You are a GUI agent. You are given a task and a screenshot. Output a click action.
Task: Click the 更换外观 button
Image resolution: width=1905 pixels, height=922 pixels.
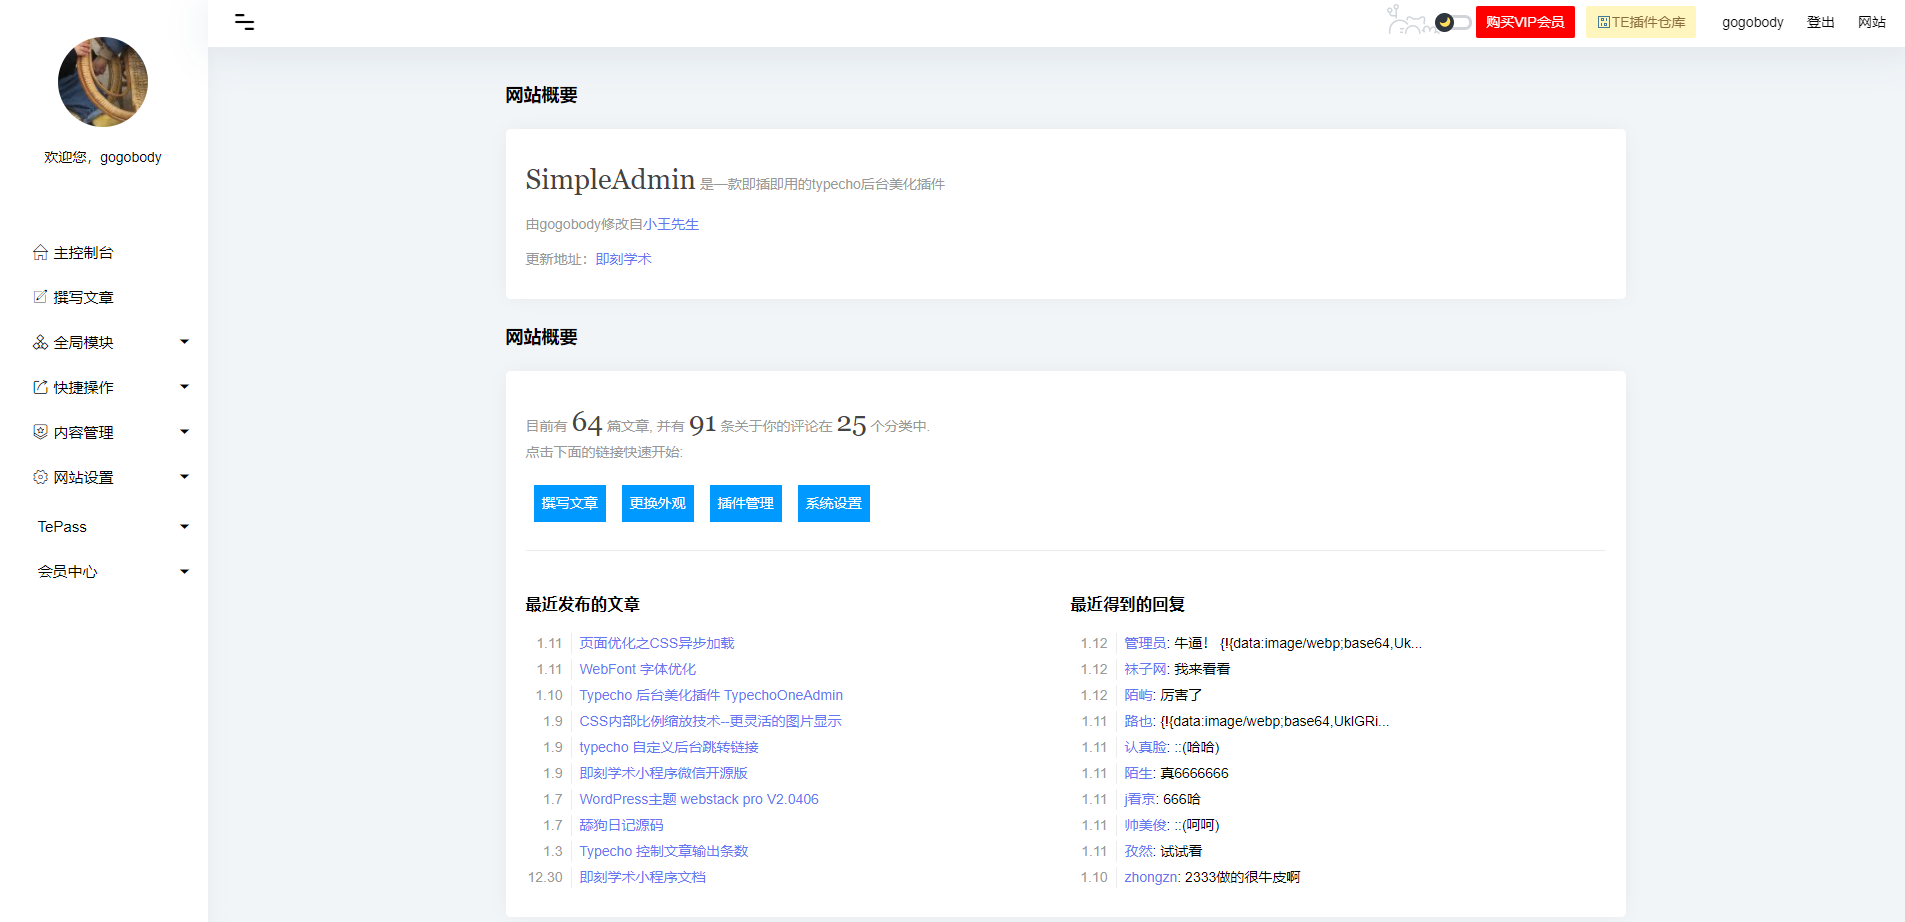click(657, 503)
